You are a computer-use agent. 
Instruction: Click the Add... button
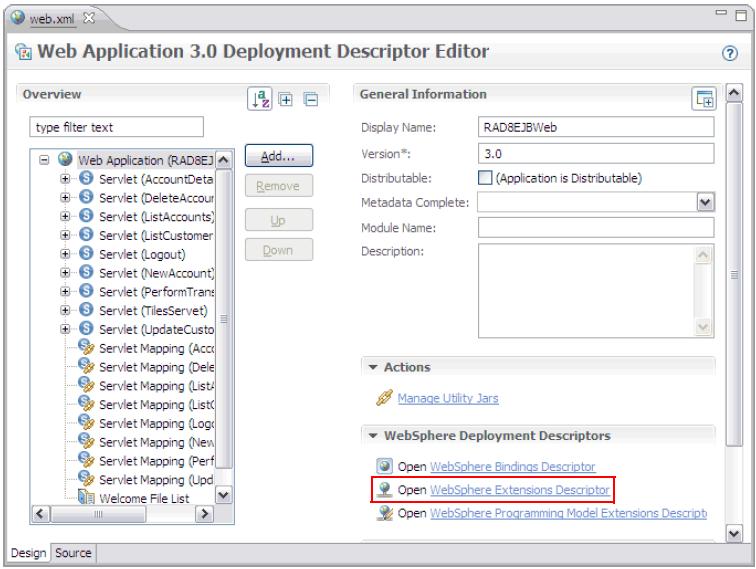click(x=279, y=156)
